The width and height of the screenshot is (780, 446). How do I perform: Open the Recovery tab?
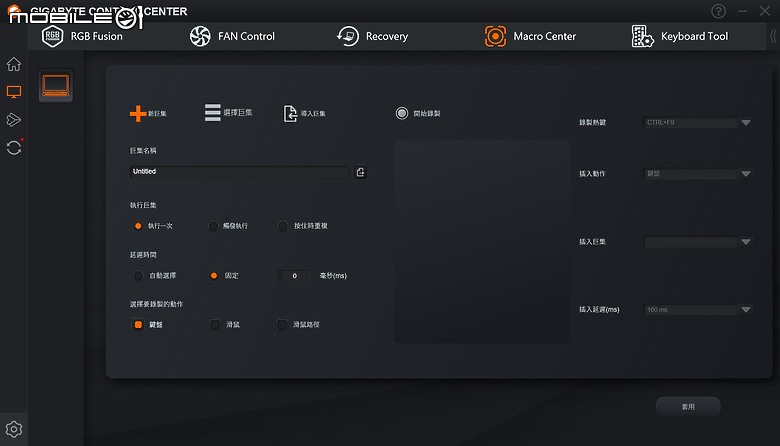(373, 36)
